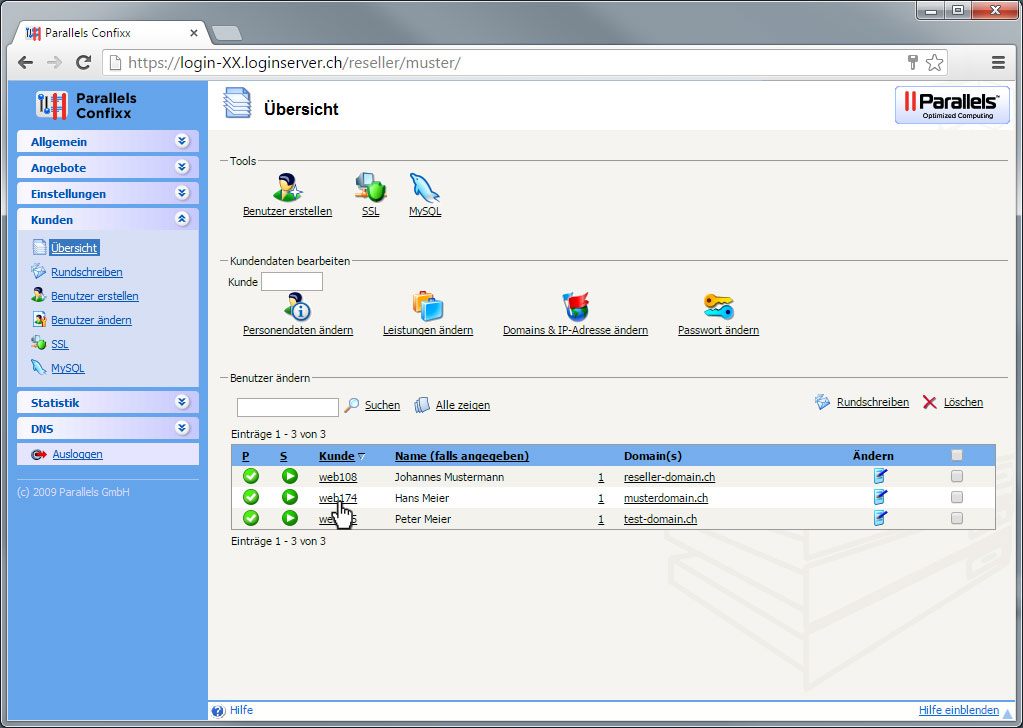Tick the select-all checkbox in table header
Screen dimensions: 1023x728
[957, 455]
